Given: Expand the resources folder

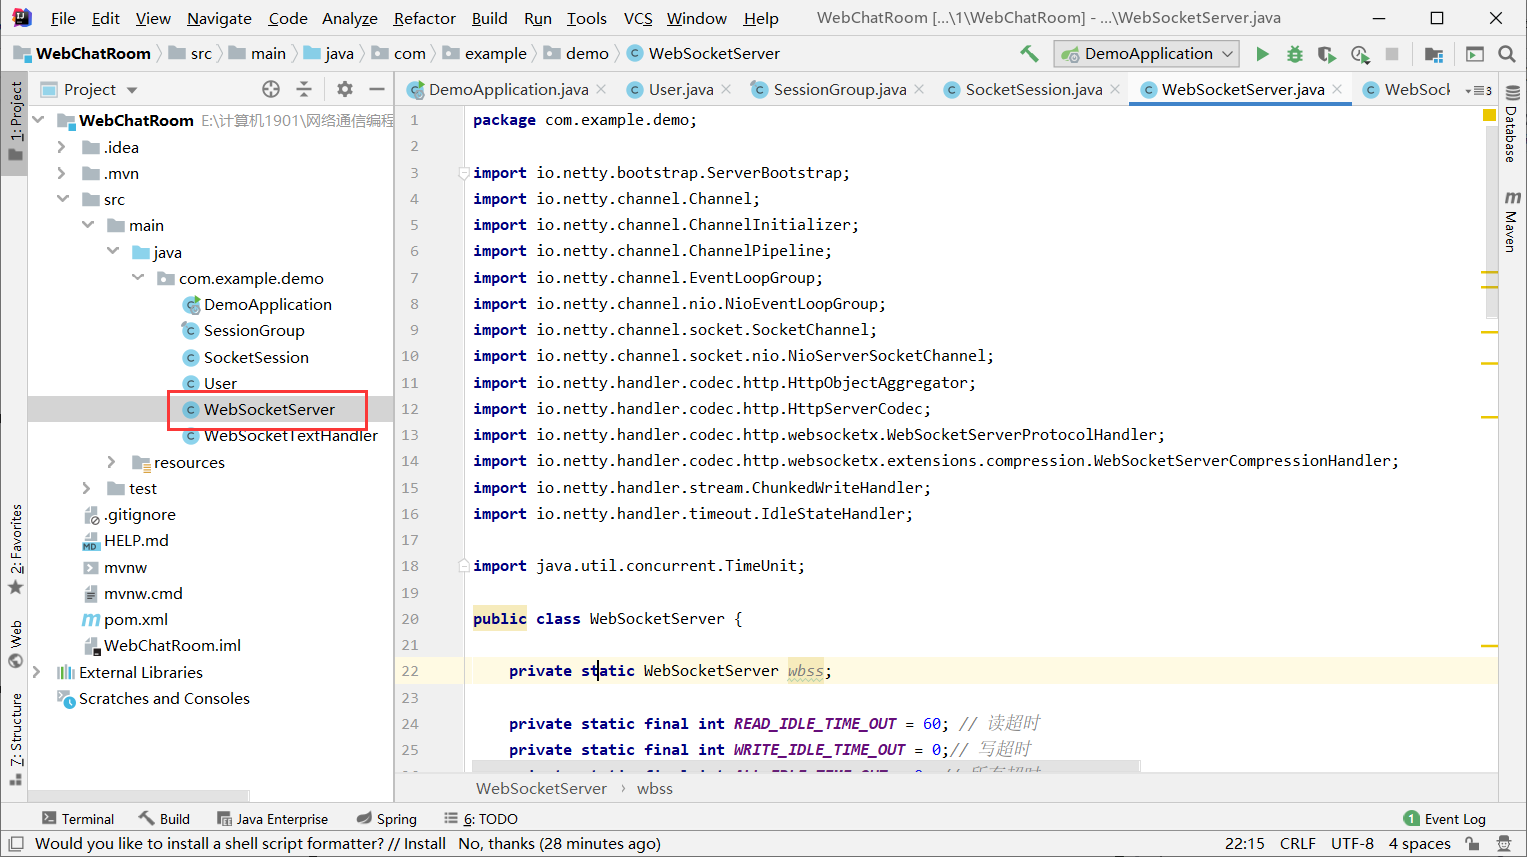Looking at the screenshot, I should pyautogui.click(x=113, y=461).
